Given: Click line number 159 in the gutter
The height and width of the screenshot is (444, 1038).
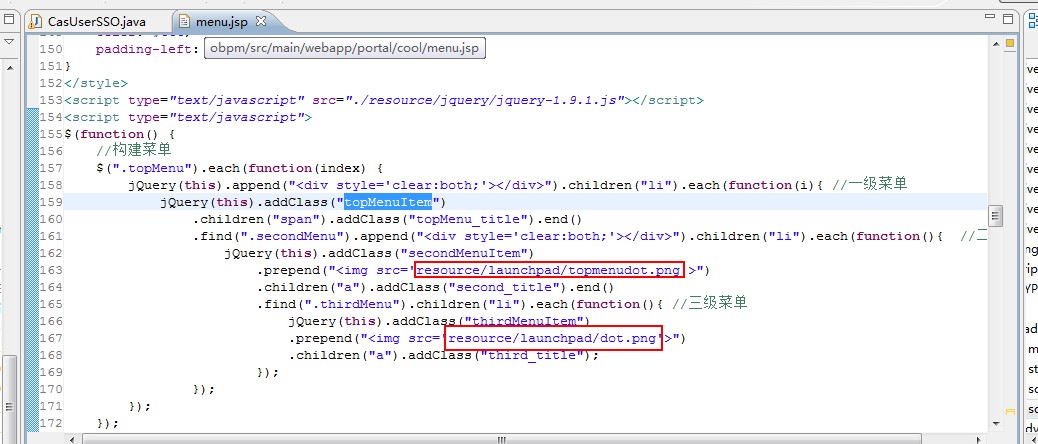Looking at the screenshot, I should [51, 202].
